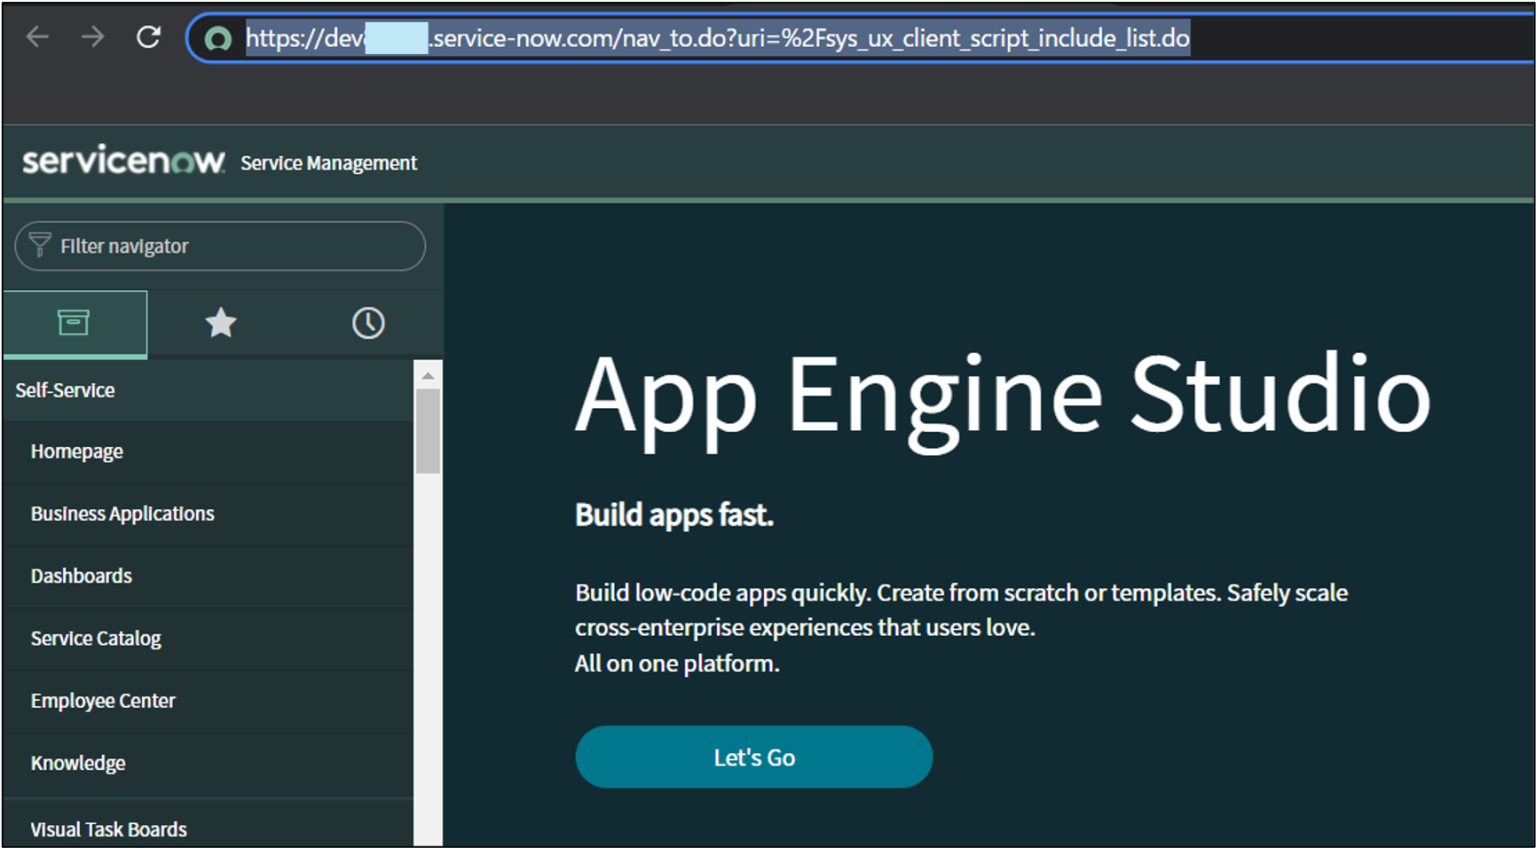Open the History clock icon in the navigator
The height and width of the screenshot is (848, 1536).
[368, 323]
